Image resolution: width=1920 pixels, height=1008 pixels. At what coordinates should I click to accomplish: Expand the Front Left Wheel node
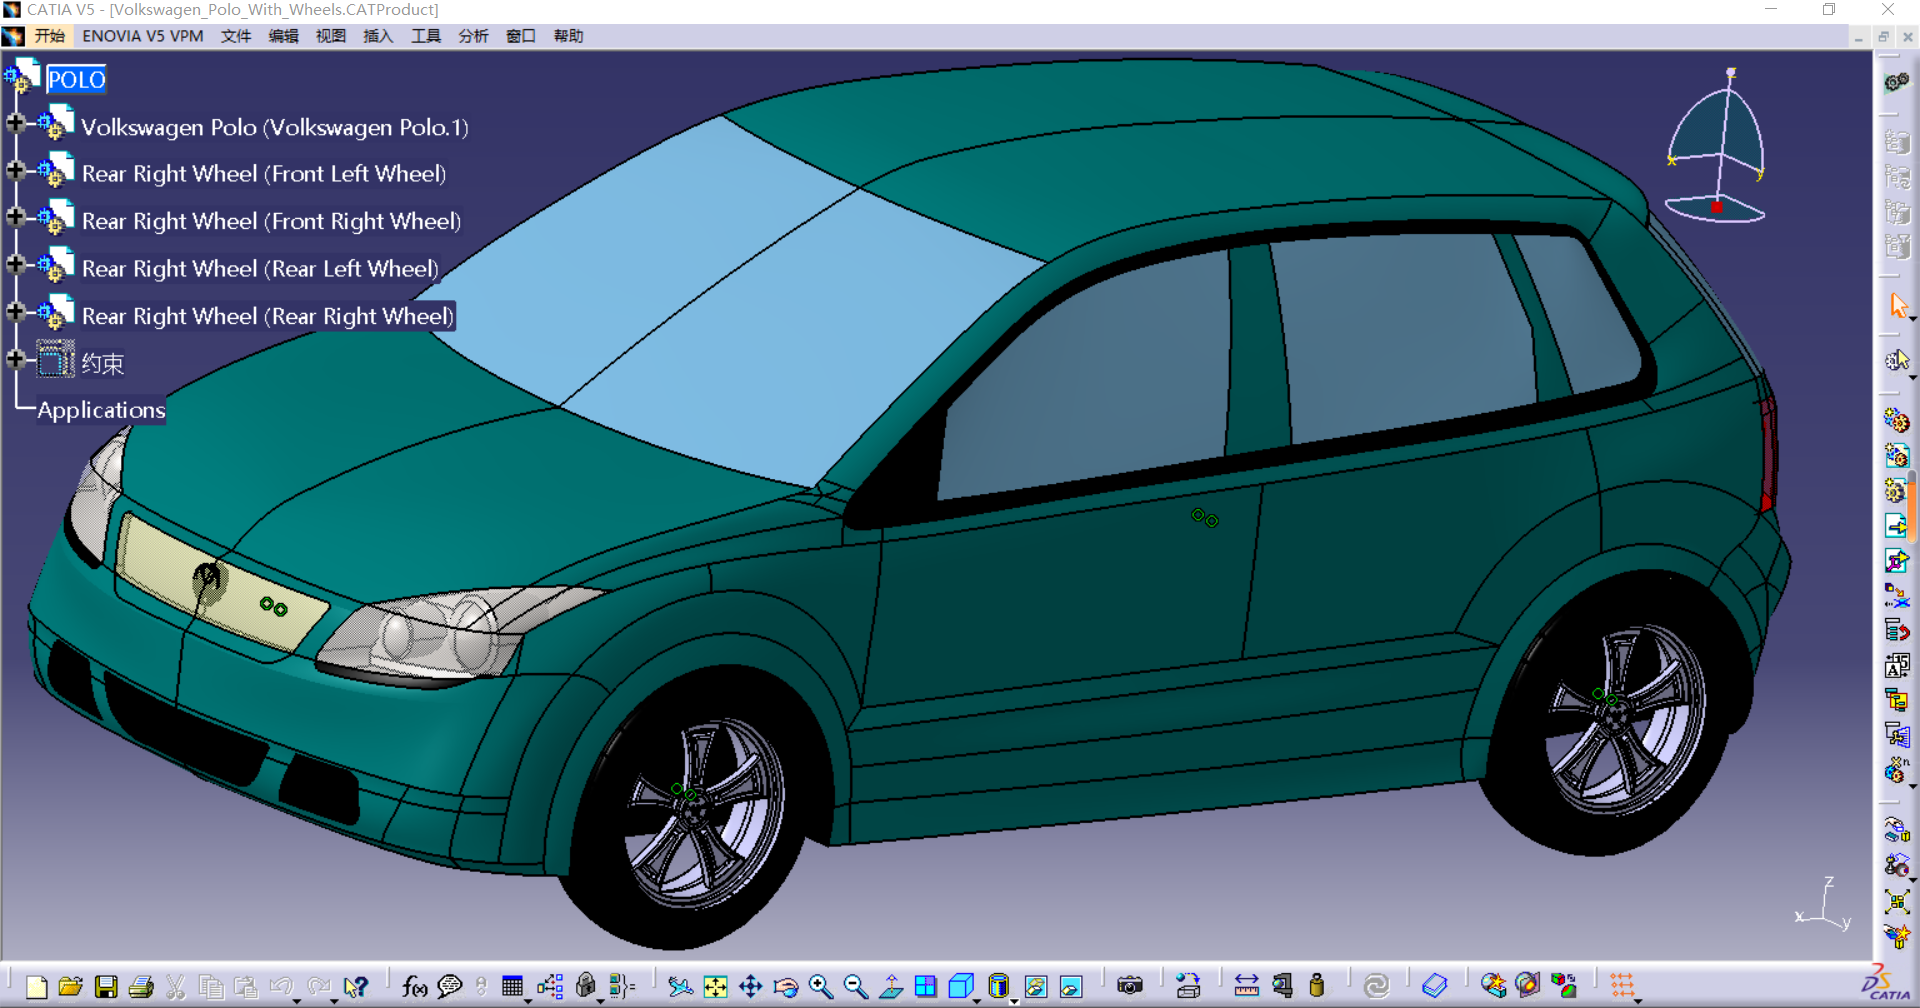point(16,170)
